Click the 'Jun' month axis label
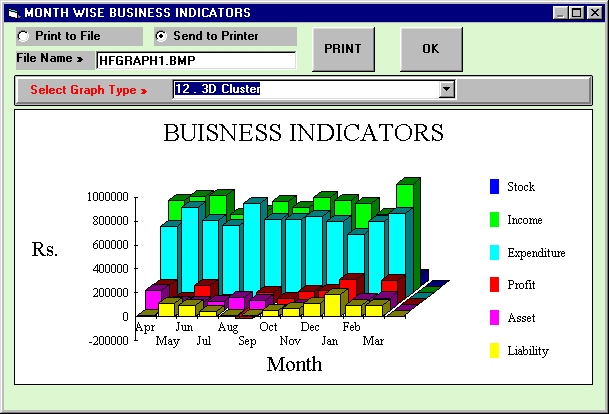This screenshot has height=414, width=609. point(184,327)
